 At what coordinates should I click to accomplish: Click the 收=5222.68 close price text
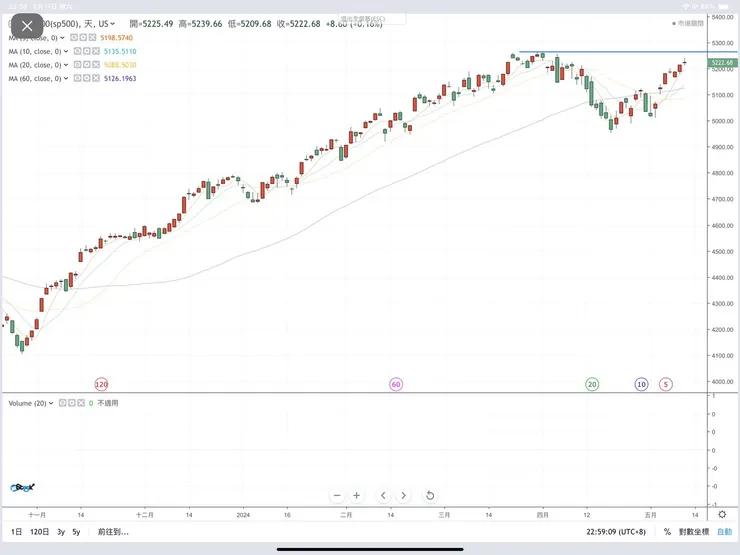(299, 24)
